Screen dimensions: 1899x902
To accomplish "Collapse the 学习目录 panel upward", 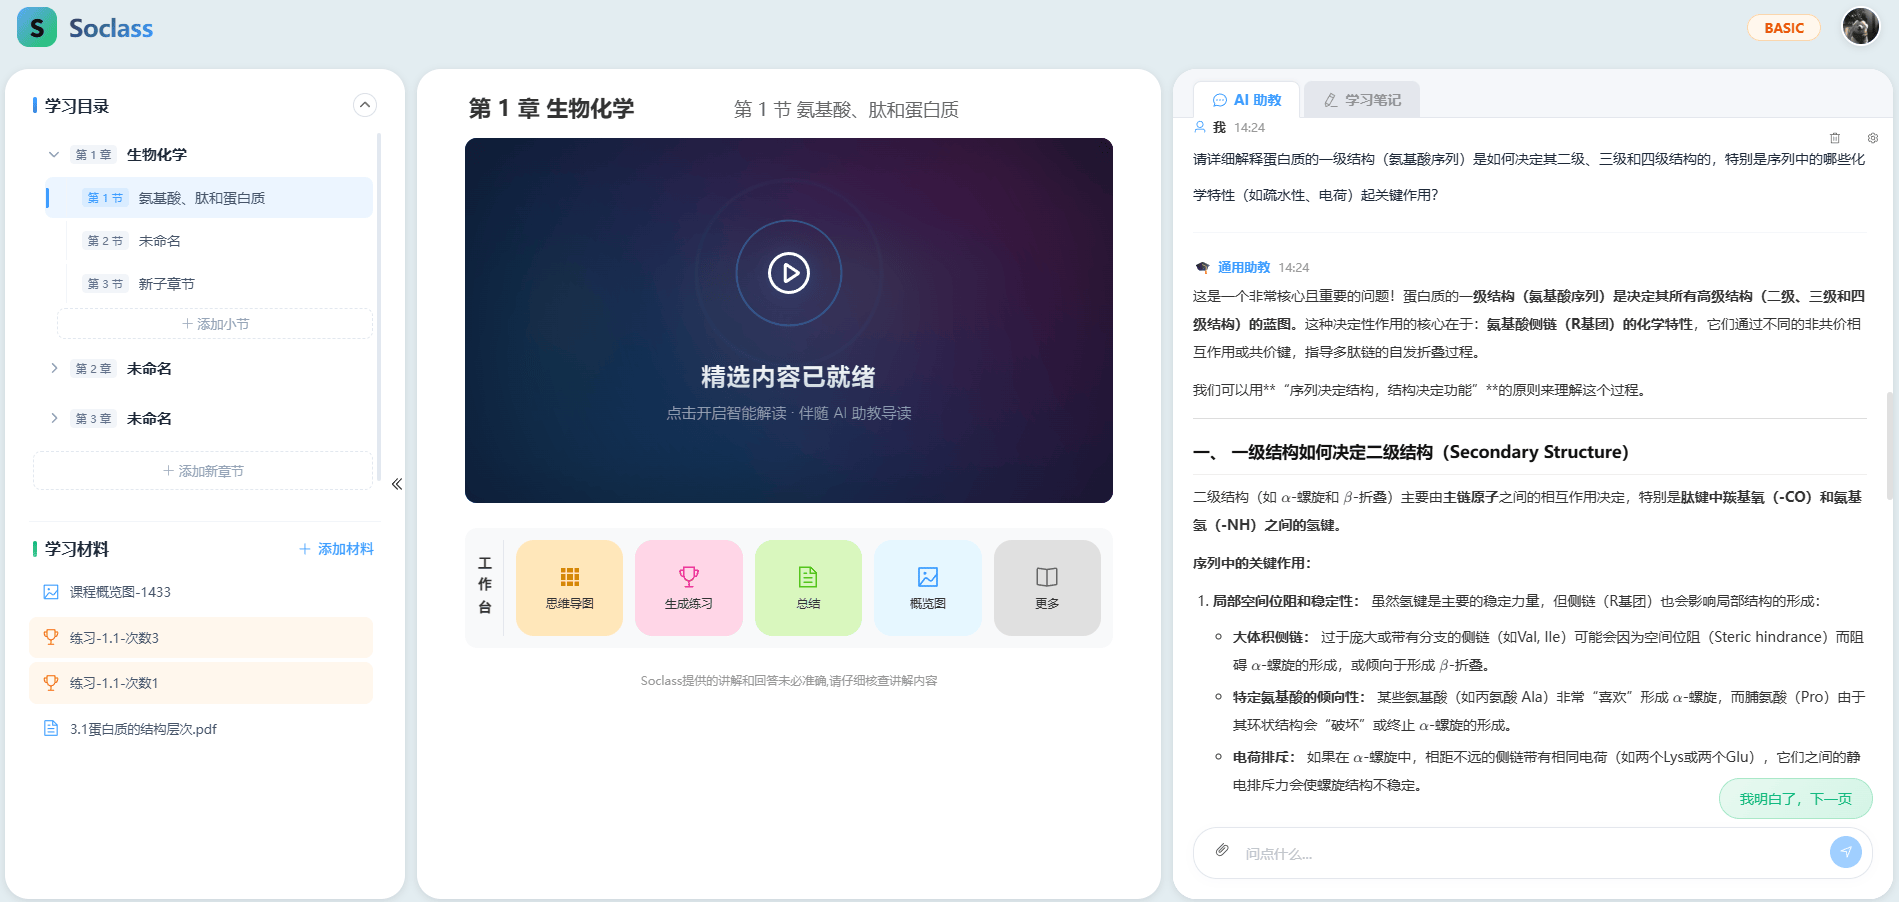I will [364, 105].
